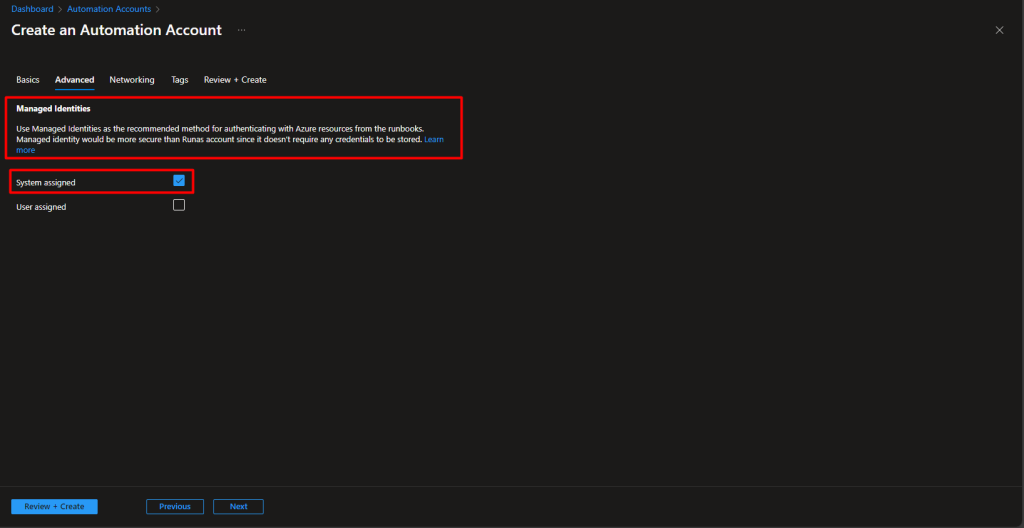1024x528 pixels.
Task: Open the Review + Create tab
Action: tap(235, 80)
